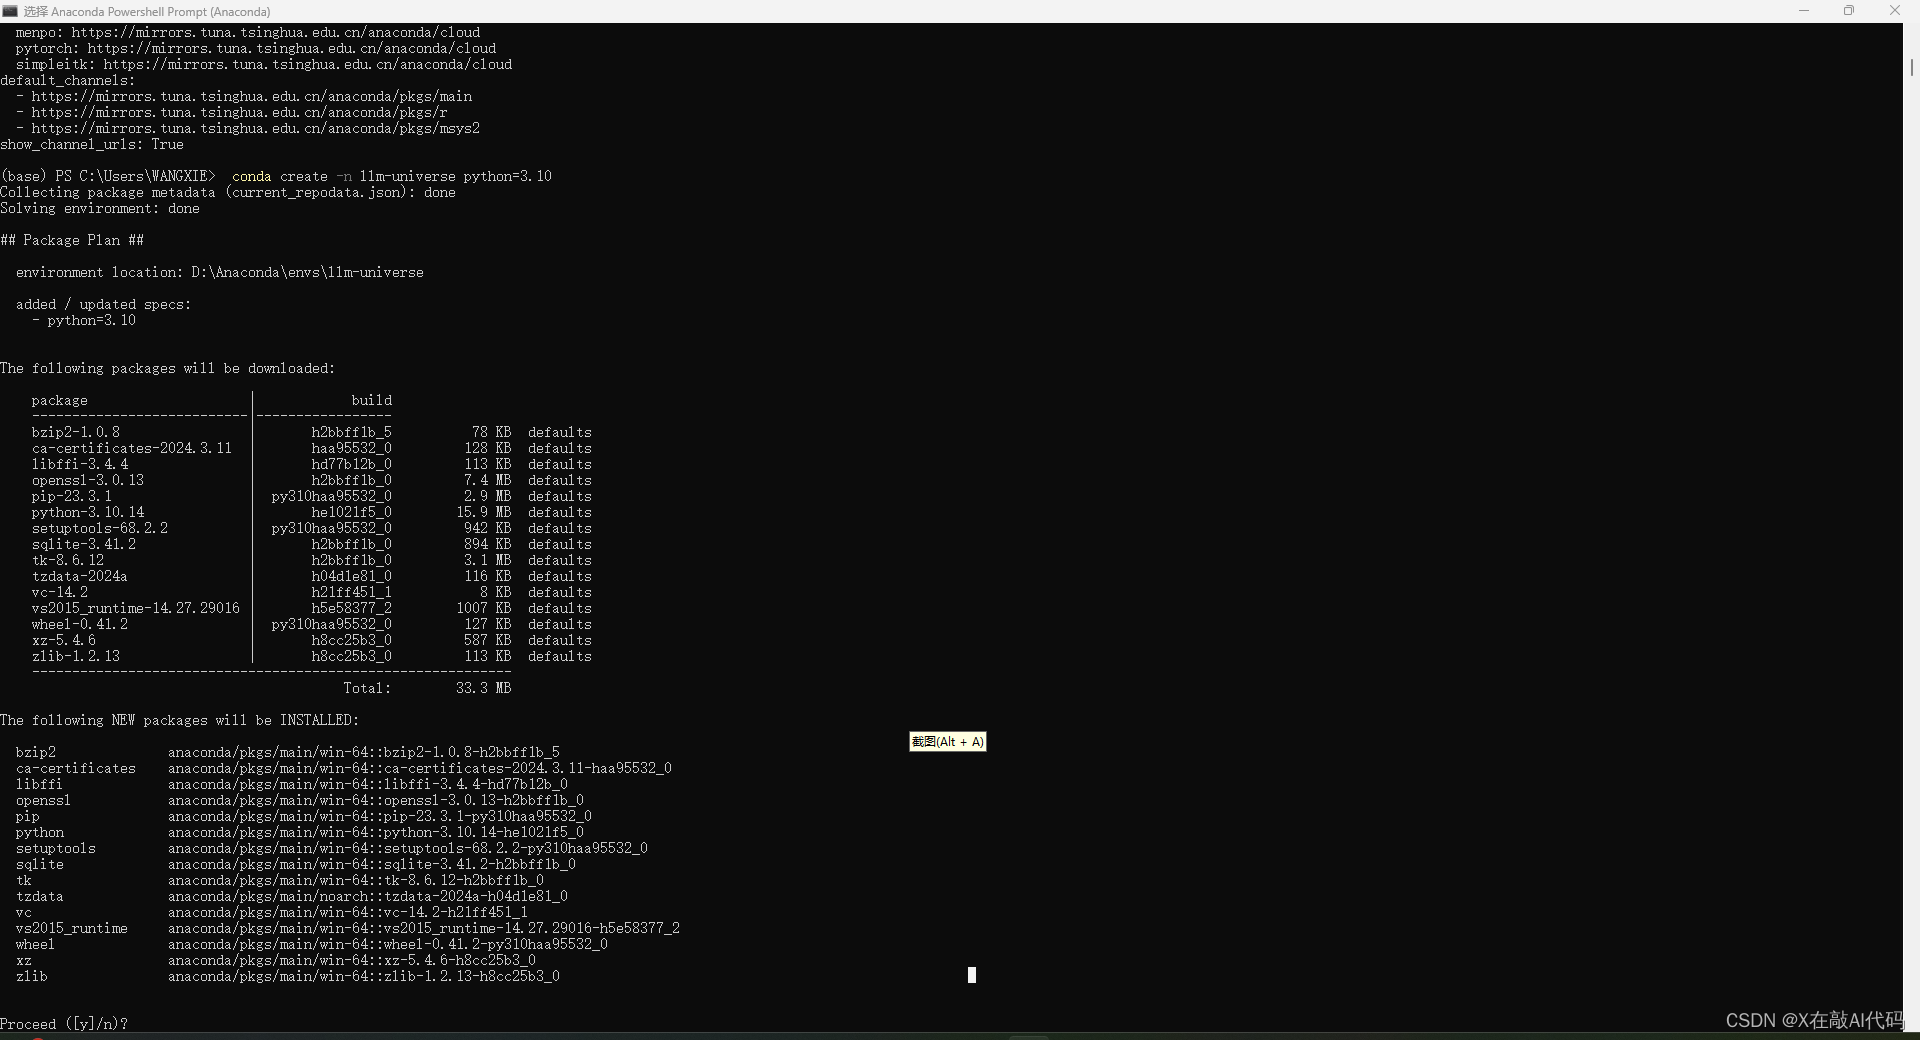Click the win-64::vs2015_runtime-14.27.29016-h5e58377_2 entry

click(424, 928)
